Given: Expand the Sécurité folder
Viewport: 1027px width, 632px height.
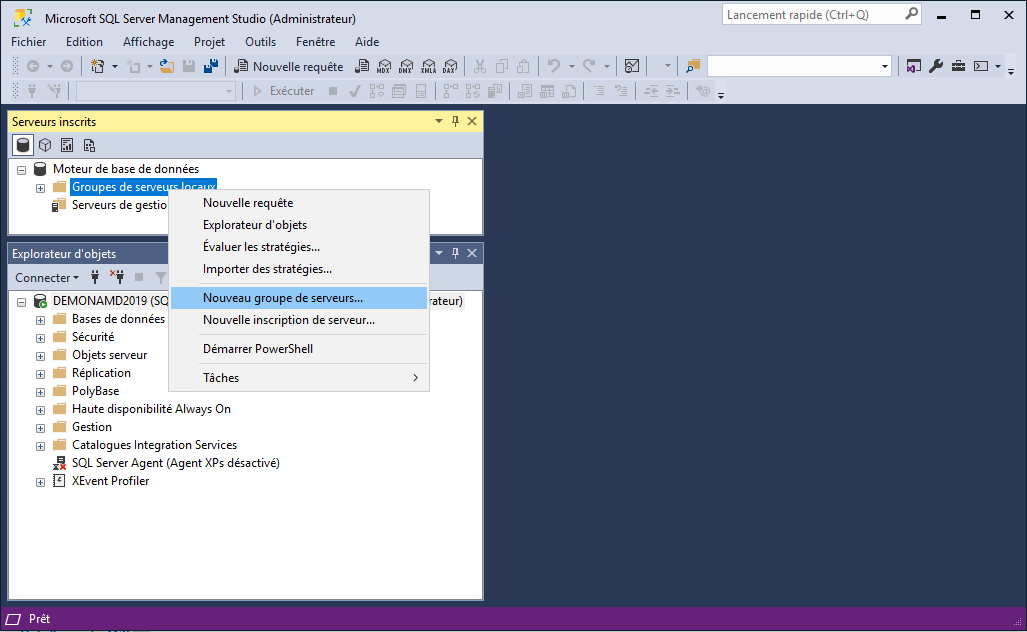Looking at the screenshot, I should (41, 338).
